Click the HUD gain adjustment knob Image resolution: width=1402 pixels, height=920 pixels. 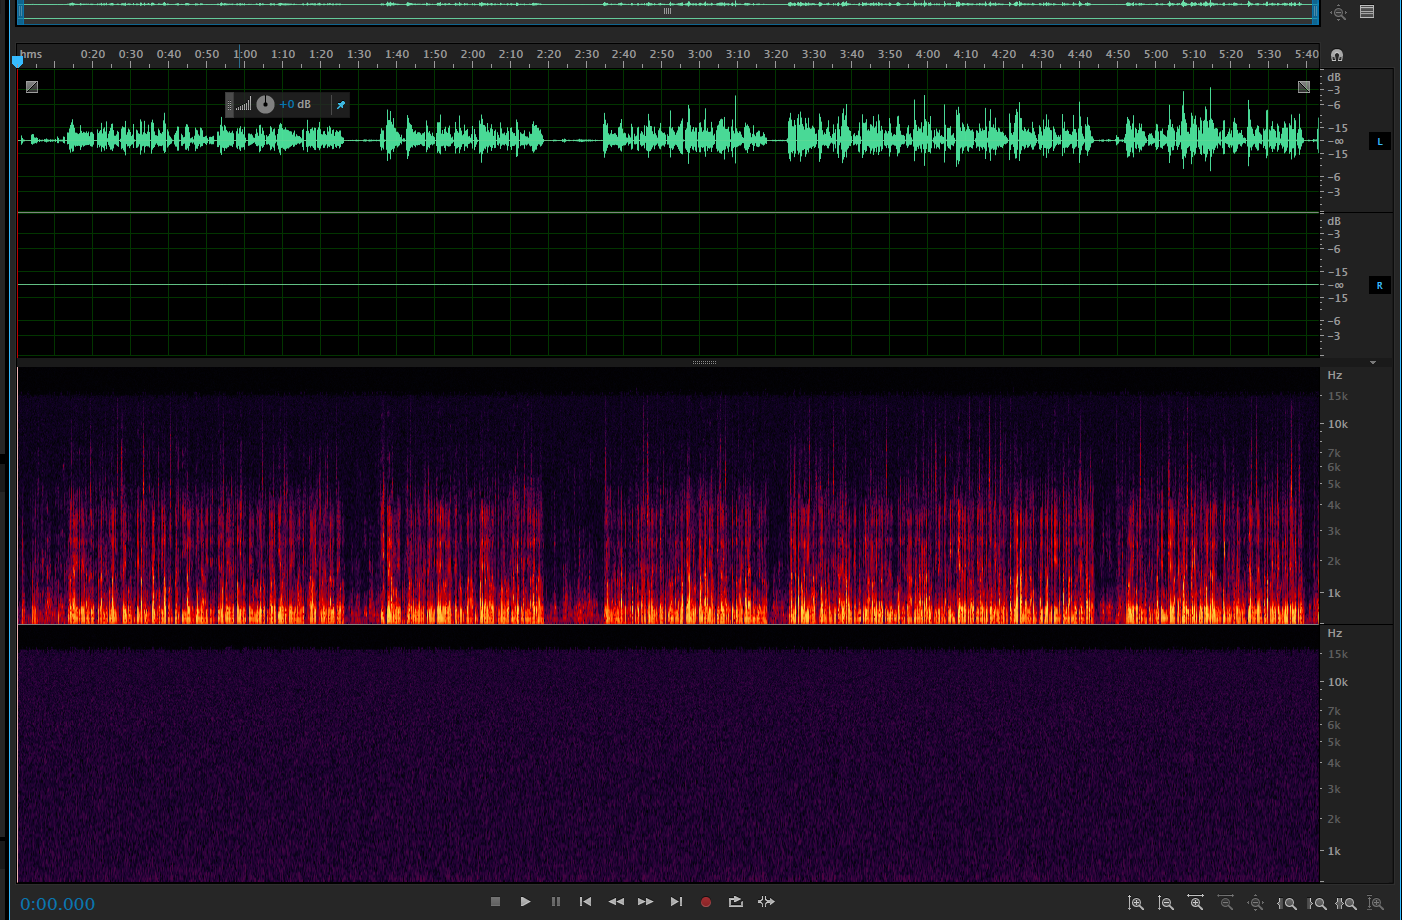[x=265, y=104]
